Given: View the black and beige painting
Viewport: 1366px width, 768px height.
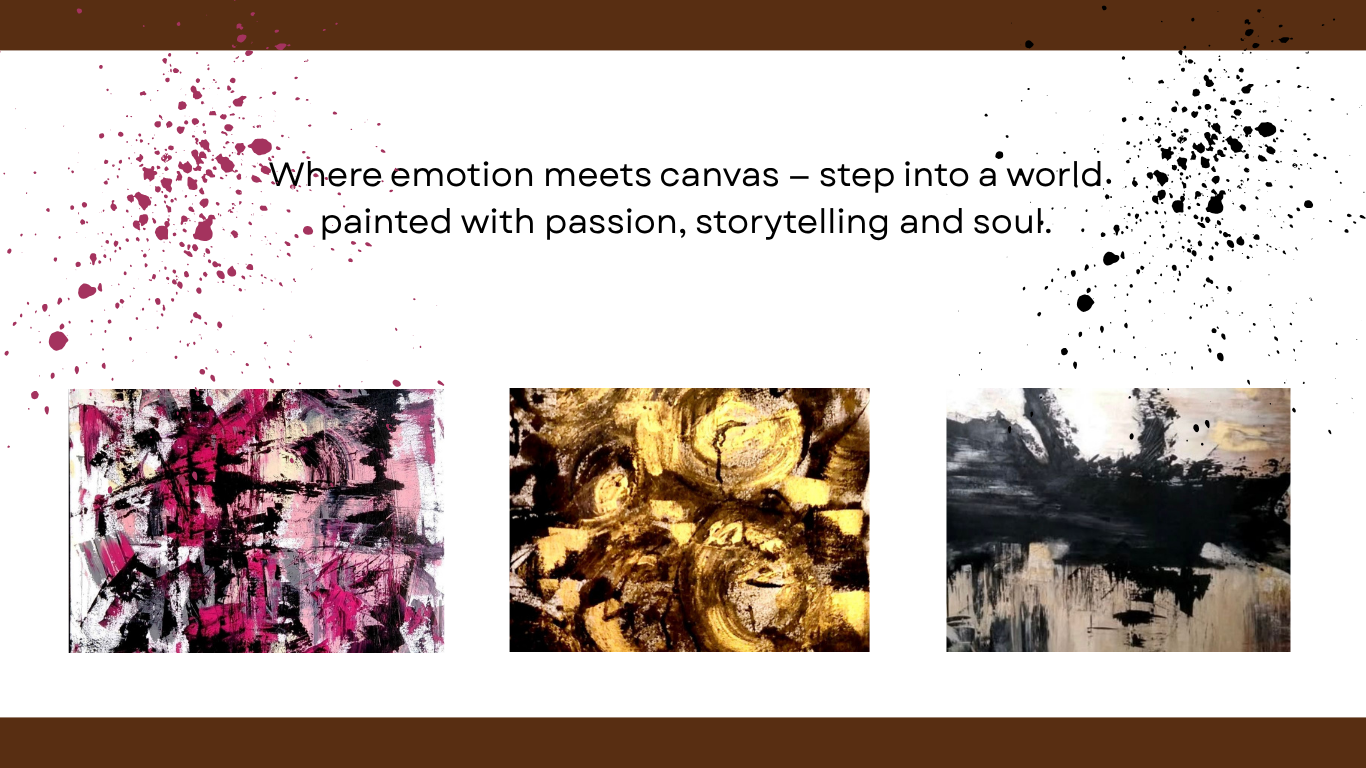Looking at the screenshot, I should tap(1118, 520).
